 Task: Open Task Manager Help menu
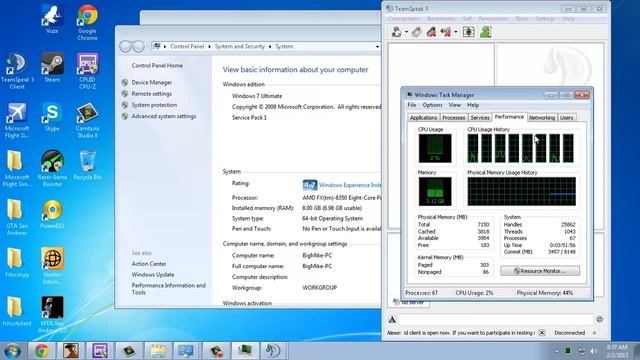473,105
